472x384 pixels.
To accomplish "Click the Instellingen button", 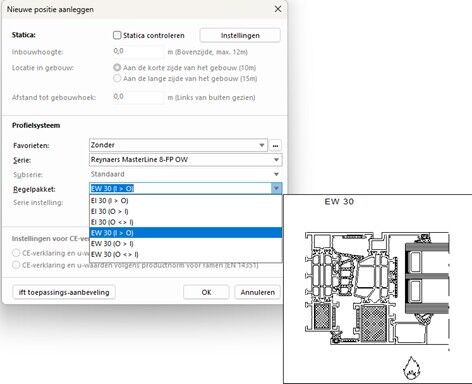I will tap(240, 35).
